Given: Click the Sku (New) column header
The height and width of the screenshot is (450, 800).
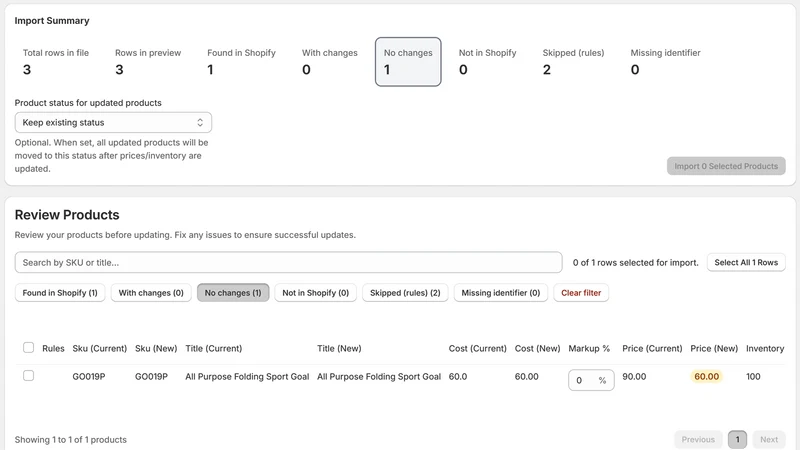Looking at the screenshot, I should tap(156, 348).
